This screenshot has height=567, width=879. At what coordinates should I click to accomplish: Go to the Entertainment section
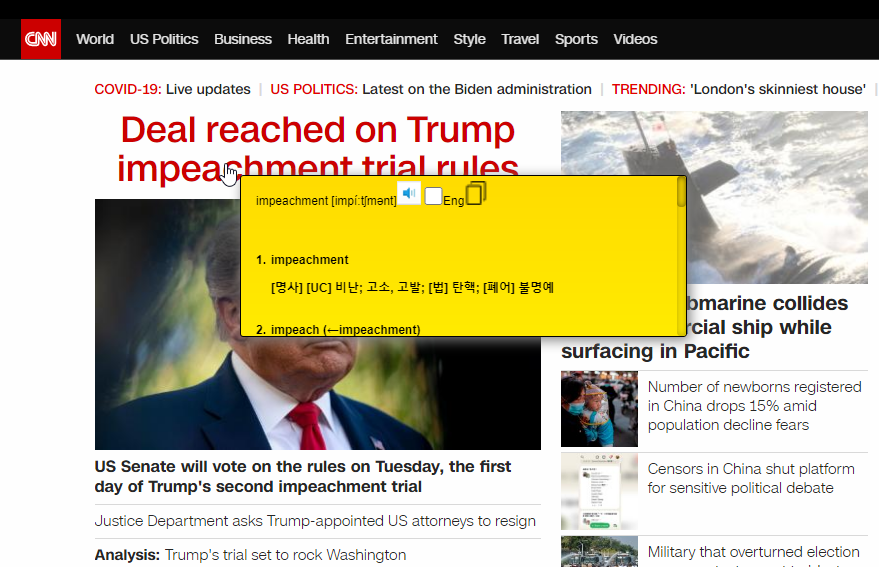click(391, 39)
